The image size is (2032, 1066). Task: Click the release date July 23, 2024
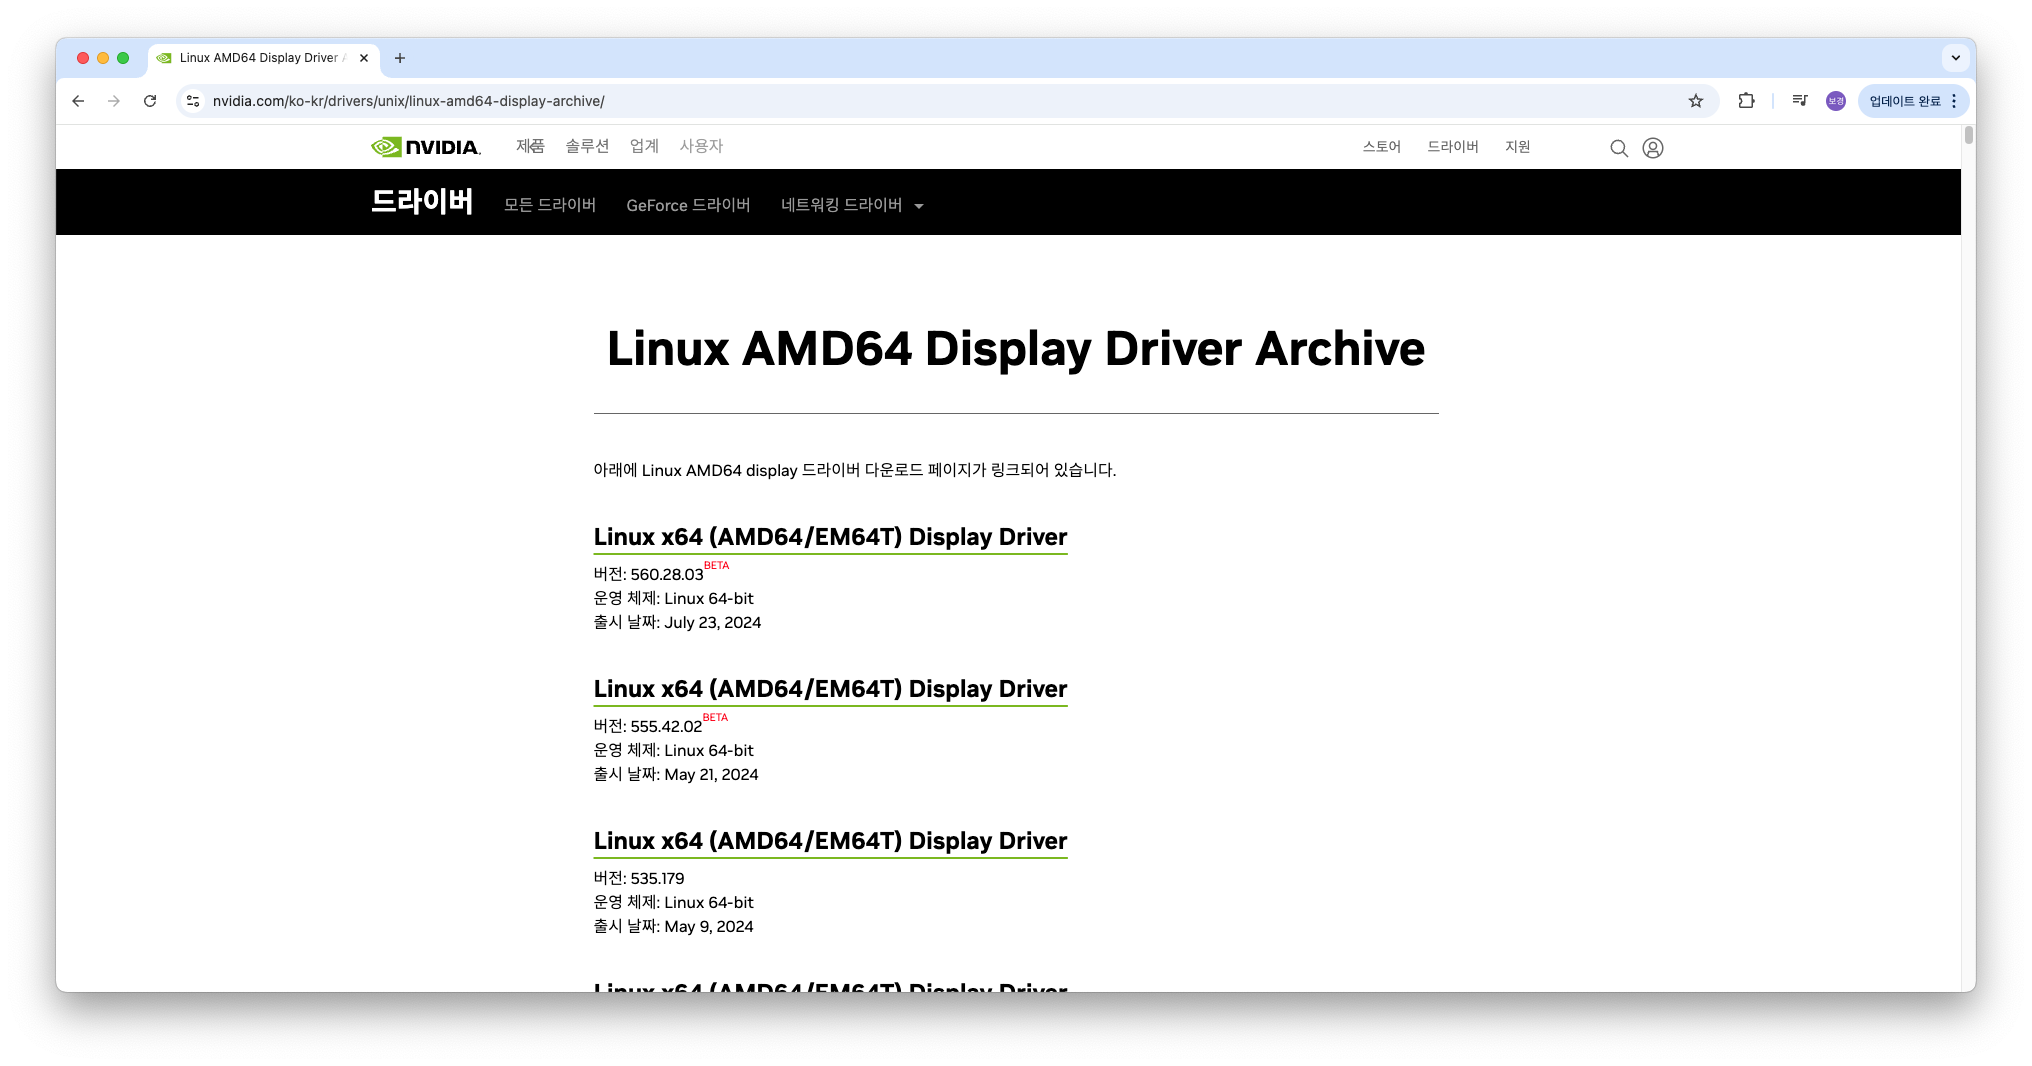coord(713,622)
